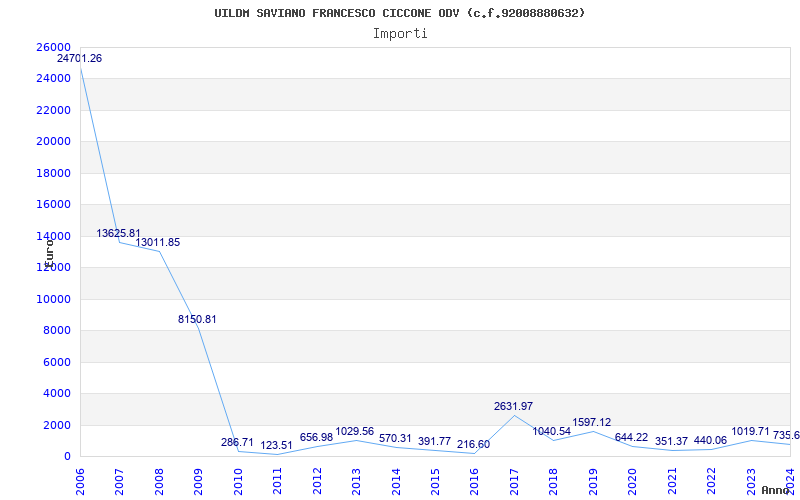Screen dimensions: 800x500
Task: Click the 2010 x-axis year label
Action: [238, 481]
